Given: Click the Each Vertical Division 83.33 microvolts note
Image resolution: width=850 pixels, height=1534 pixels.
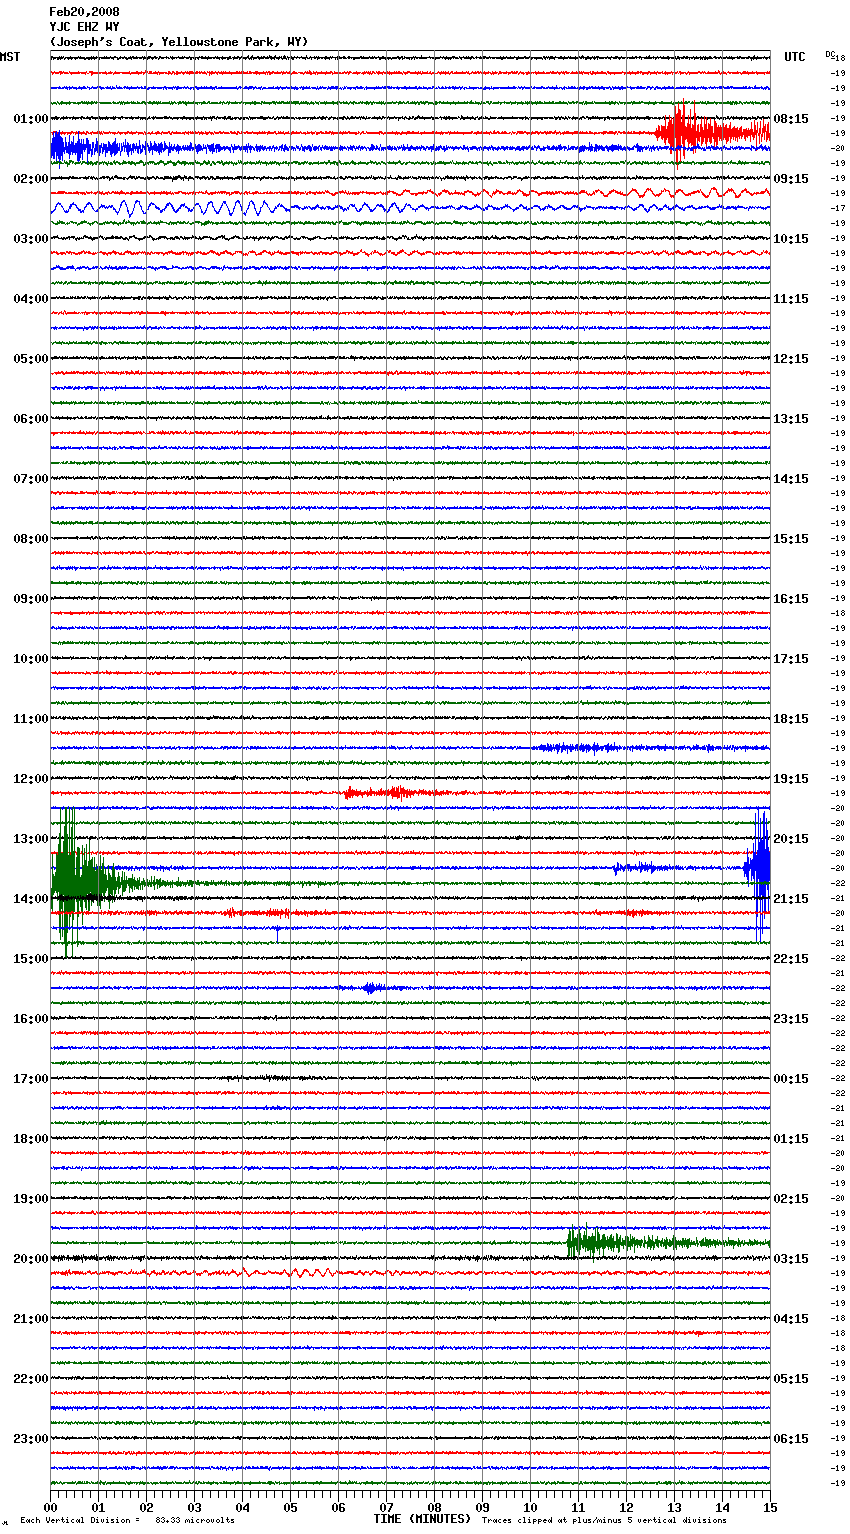Looking at the screenshot, I should (x=128, y=1520).
